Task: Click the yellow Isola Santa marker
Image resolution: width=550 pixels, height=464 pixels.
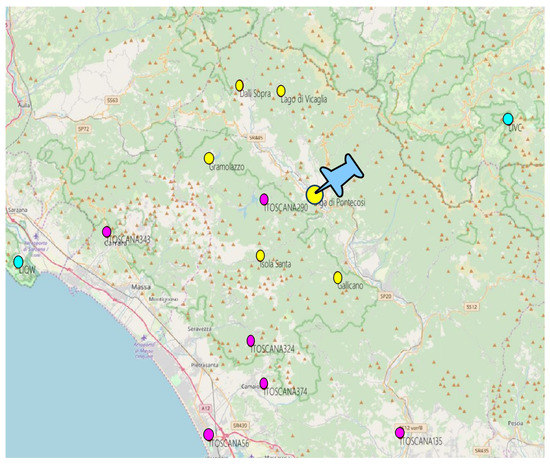Action: (260, 256)
